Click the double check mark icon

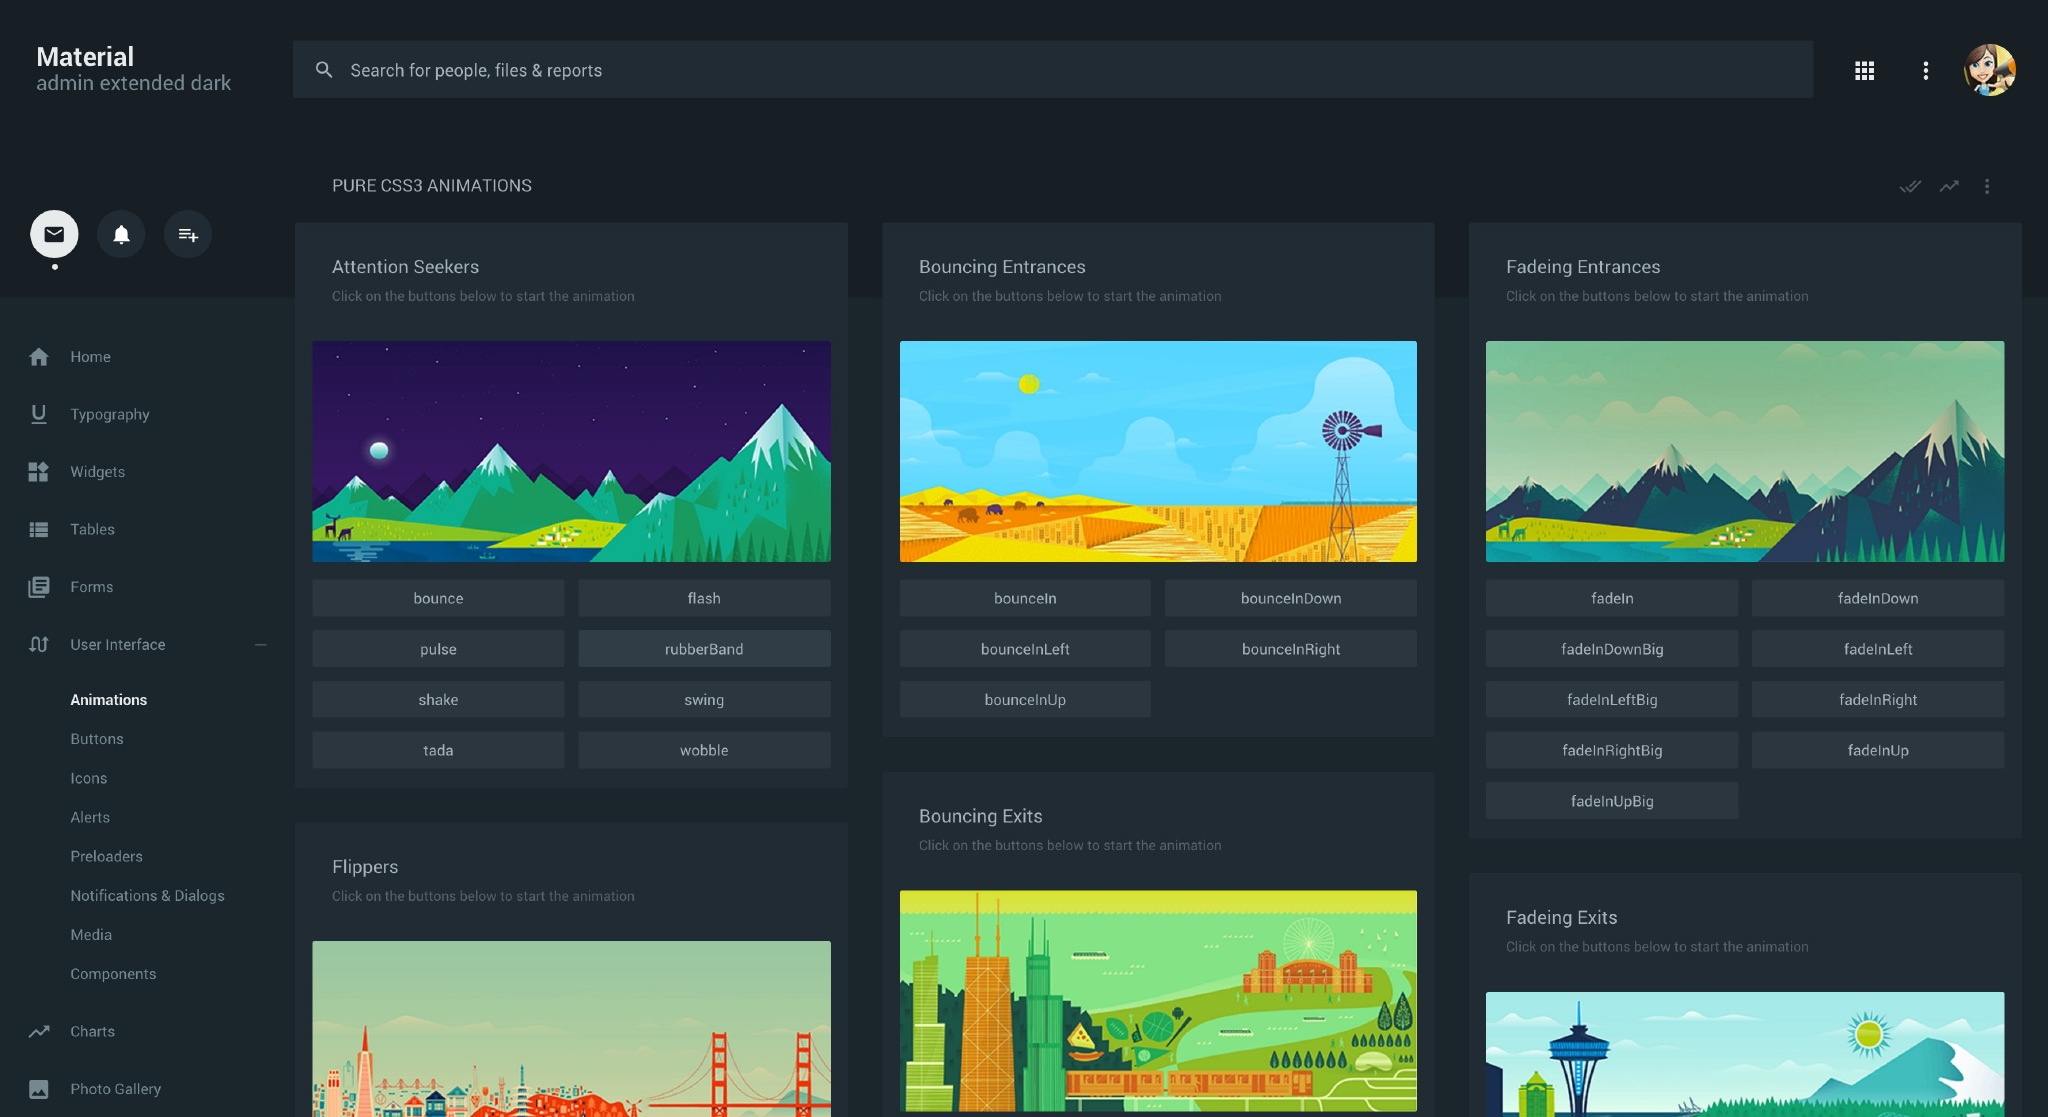(x=1910, y=186)
